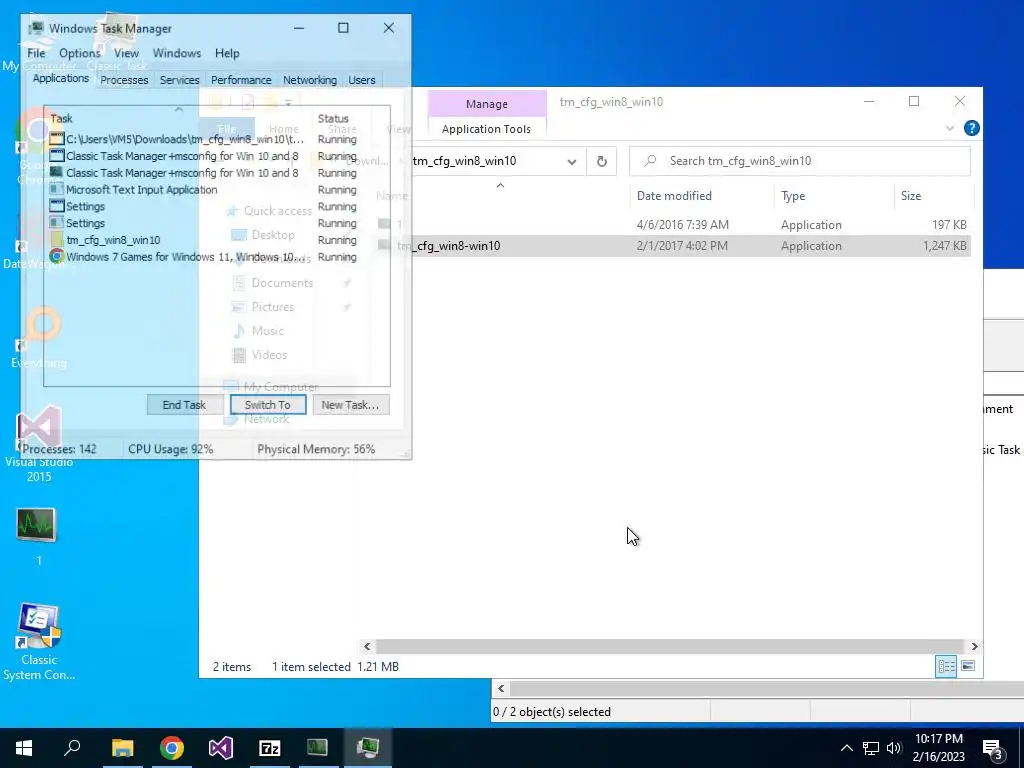Click Application Tools in Explorer ribbon
1024x768 pixels.
click(x=486, y=129)
